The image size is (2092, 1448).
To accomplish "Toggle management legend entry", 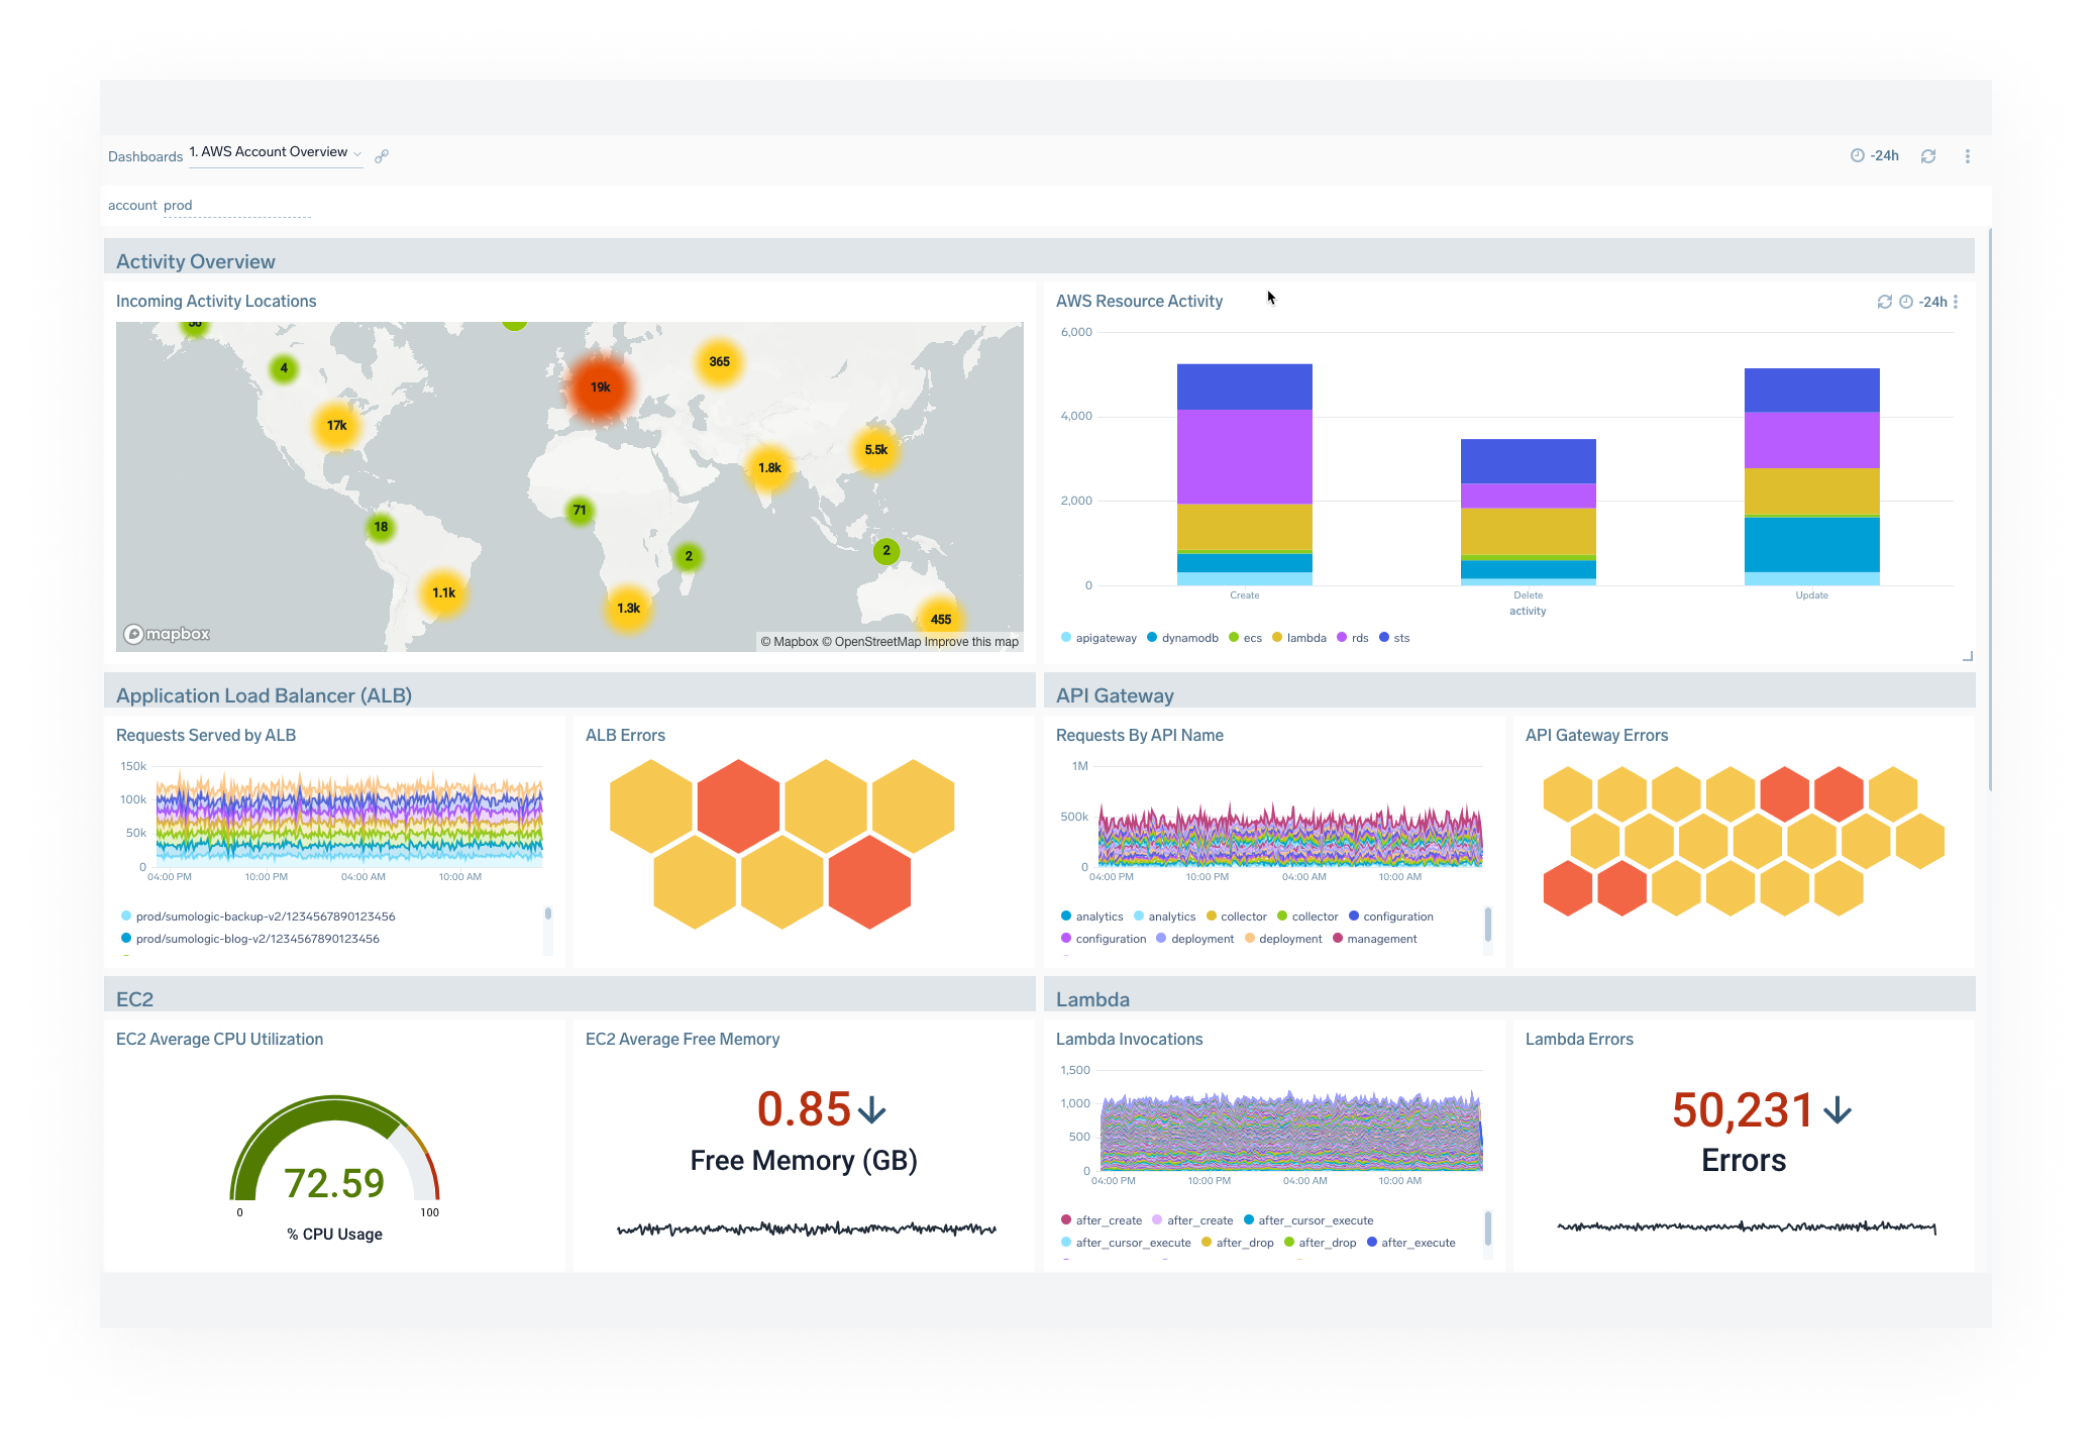I will click(1375, 939).
